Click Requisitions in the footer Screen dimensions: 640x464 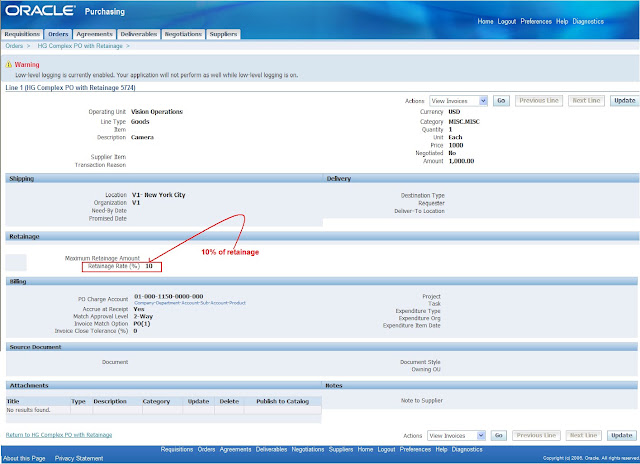coord(177,449)
